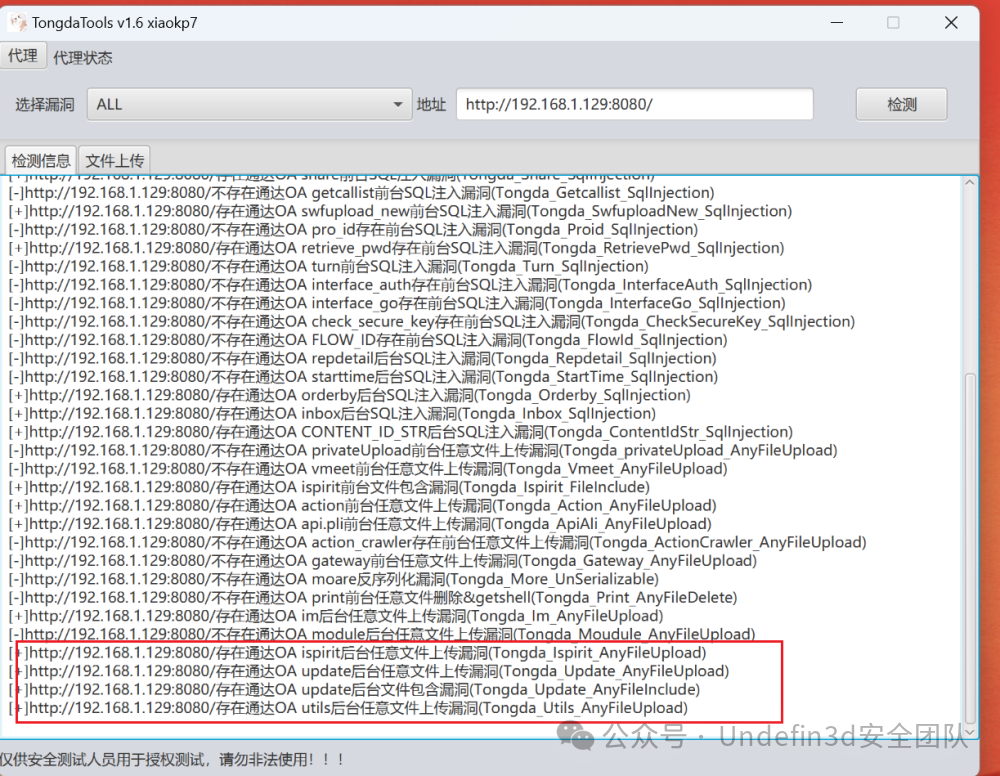Switch to the 文件上传 tab
1000x776 pixels.
pos(115,160)
